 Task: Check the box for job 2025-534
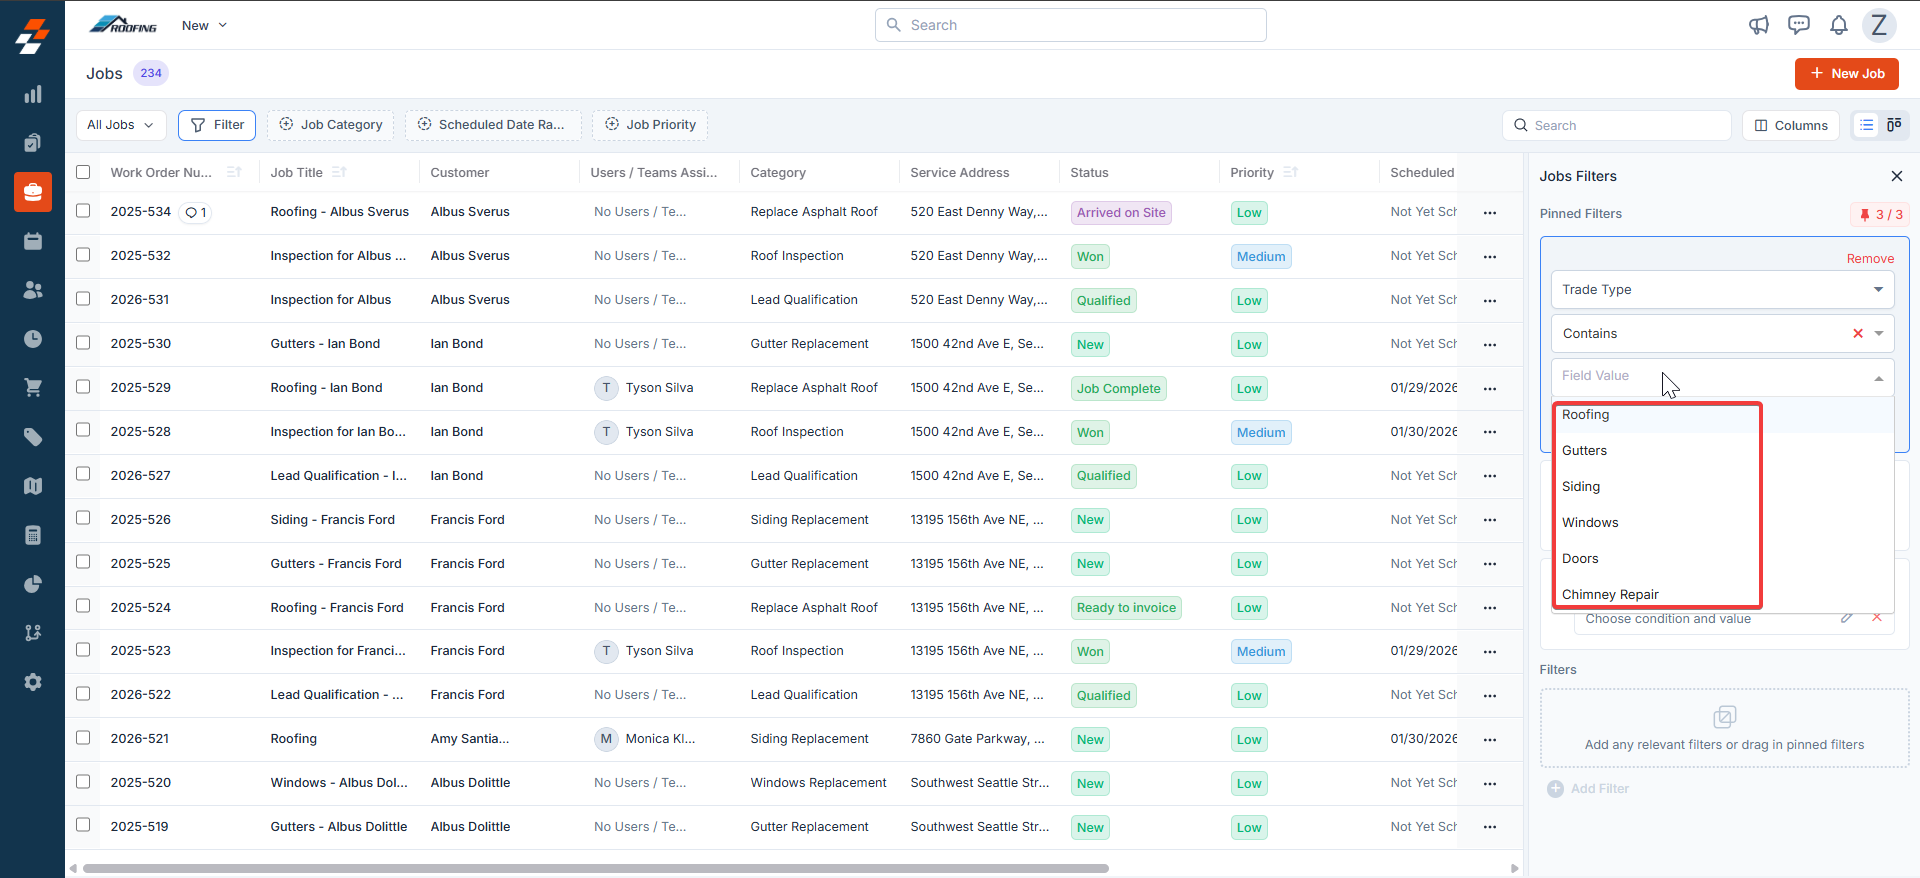coord(83,211)
